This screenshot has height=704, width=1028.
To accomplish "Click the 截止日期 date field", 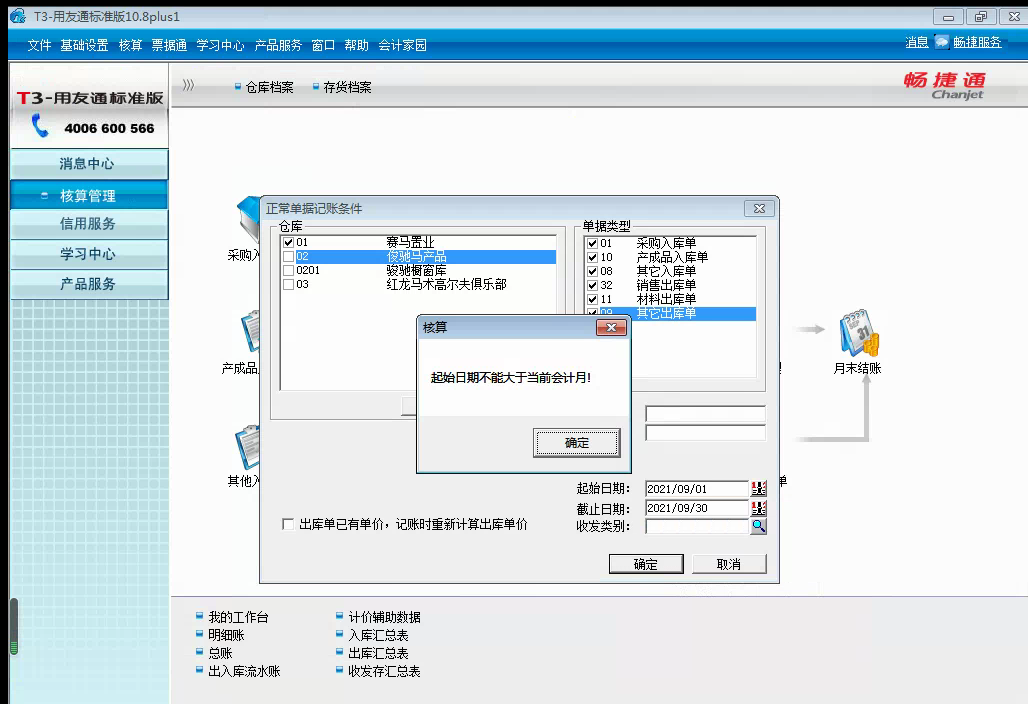I will 697,508.
